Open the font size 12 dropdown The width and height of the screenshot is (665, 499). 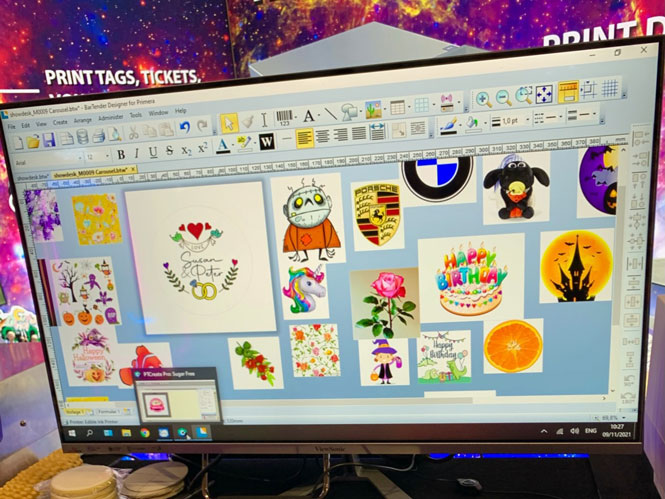pyautogui.click(x=107, y=156)
